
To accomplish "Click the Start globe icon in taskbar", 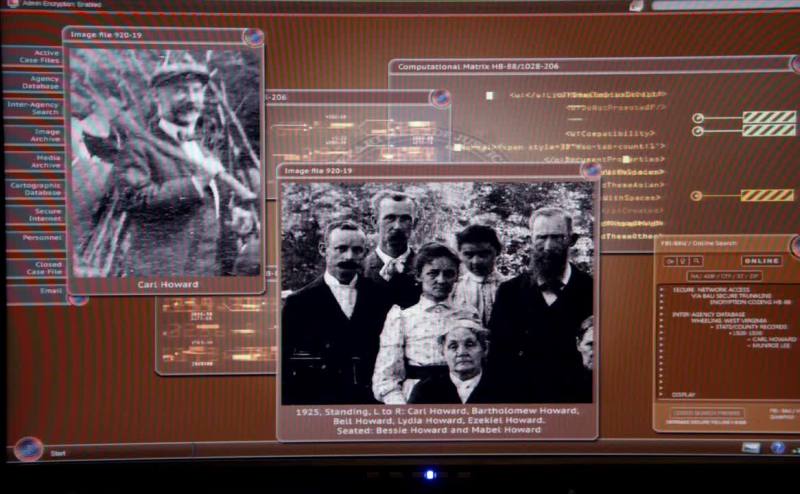I will click(27, 448).
